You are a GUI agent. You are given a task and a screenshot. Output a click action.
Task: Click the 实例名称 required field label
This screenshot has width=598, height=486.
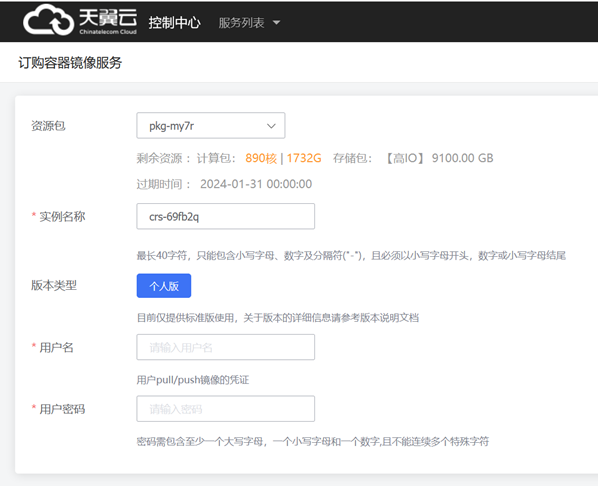pos(58,217)
